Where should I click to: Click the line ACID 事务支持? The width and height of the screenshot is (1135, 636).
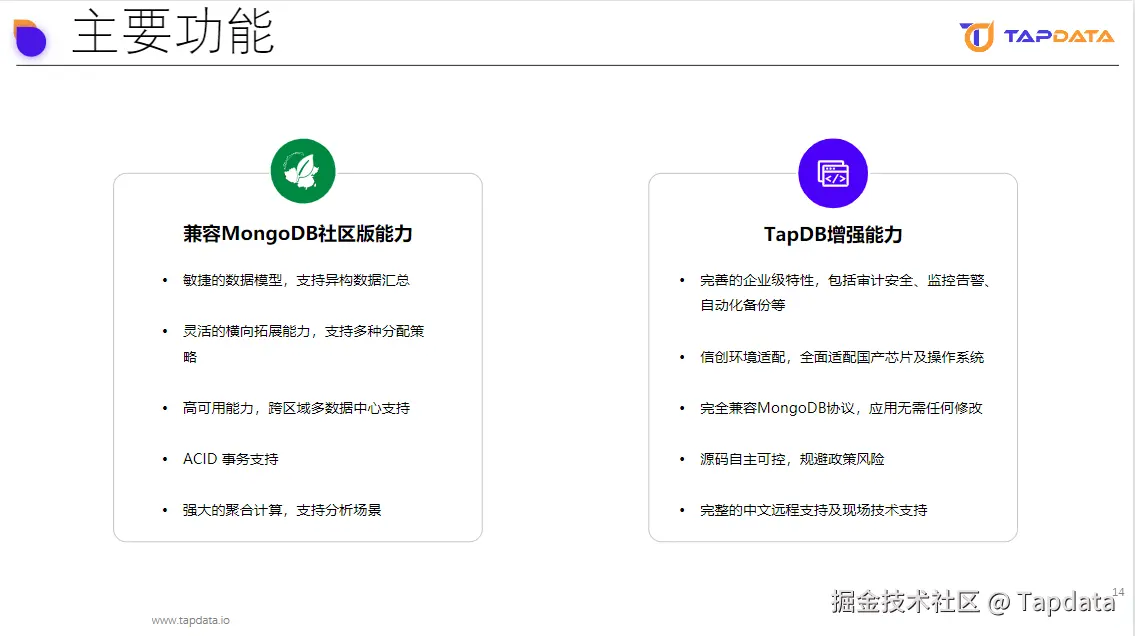click(230, 459)
